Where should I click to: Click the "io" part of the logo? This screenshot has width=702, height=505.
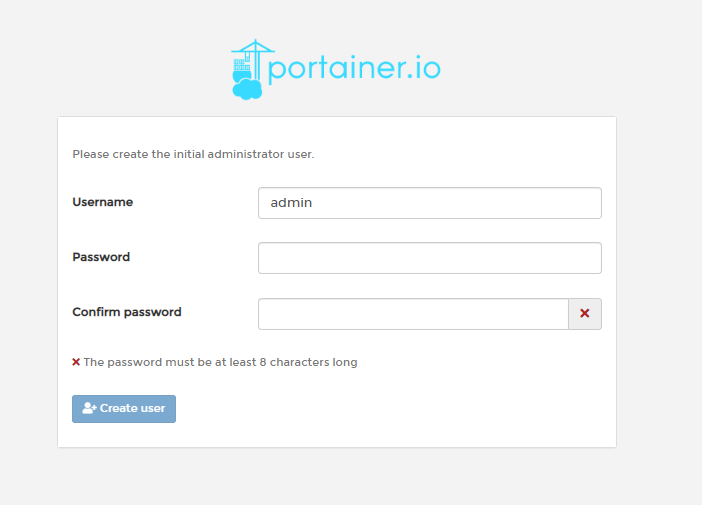(427, 68)
